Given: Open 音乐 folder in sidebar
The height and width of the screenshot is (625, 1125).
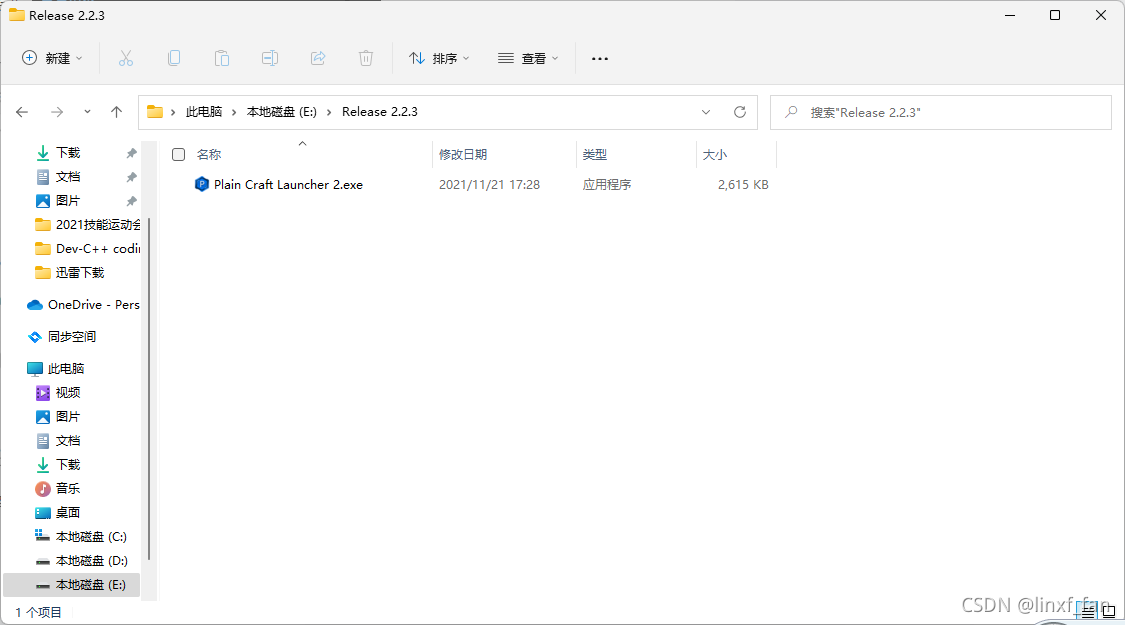Looking at the screenshot, I should pos(58,489).
